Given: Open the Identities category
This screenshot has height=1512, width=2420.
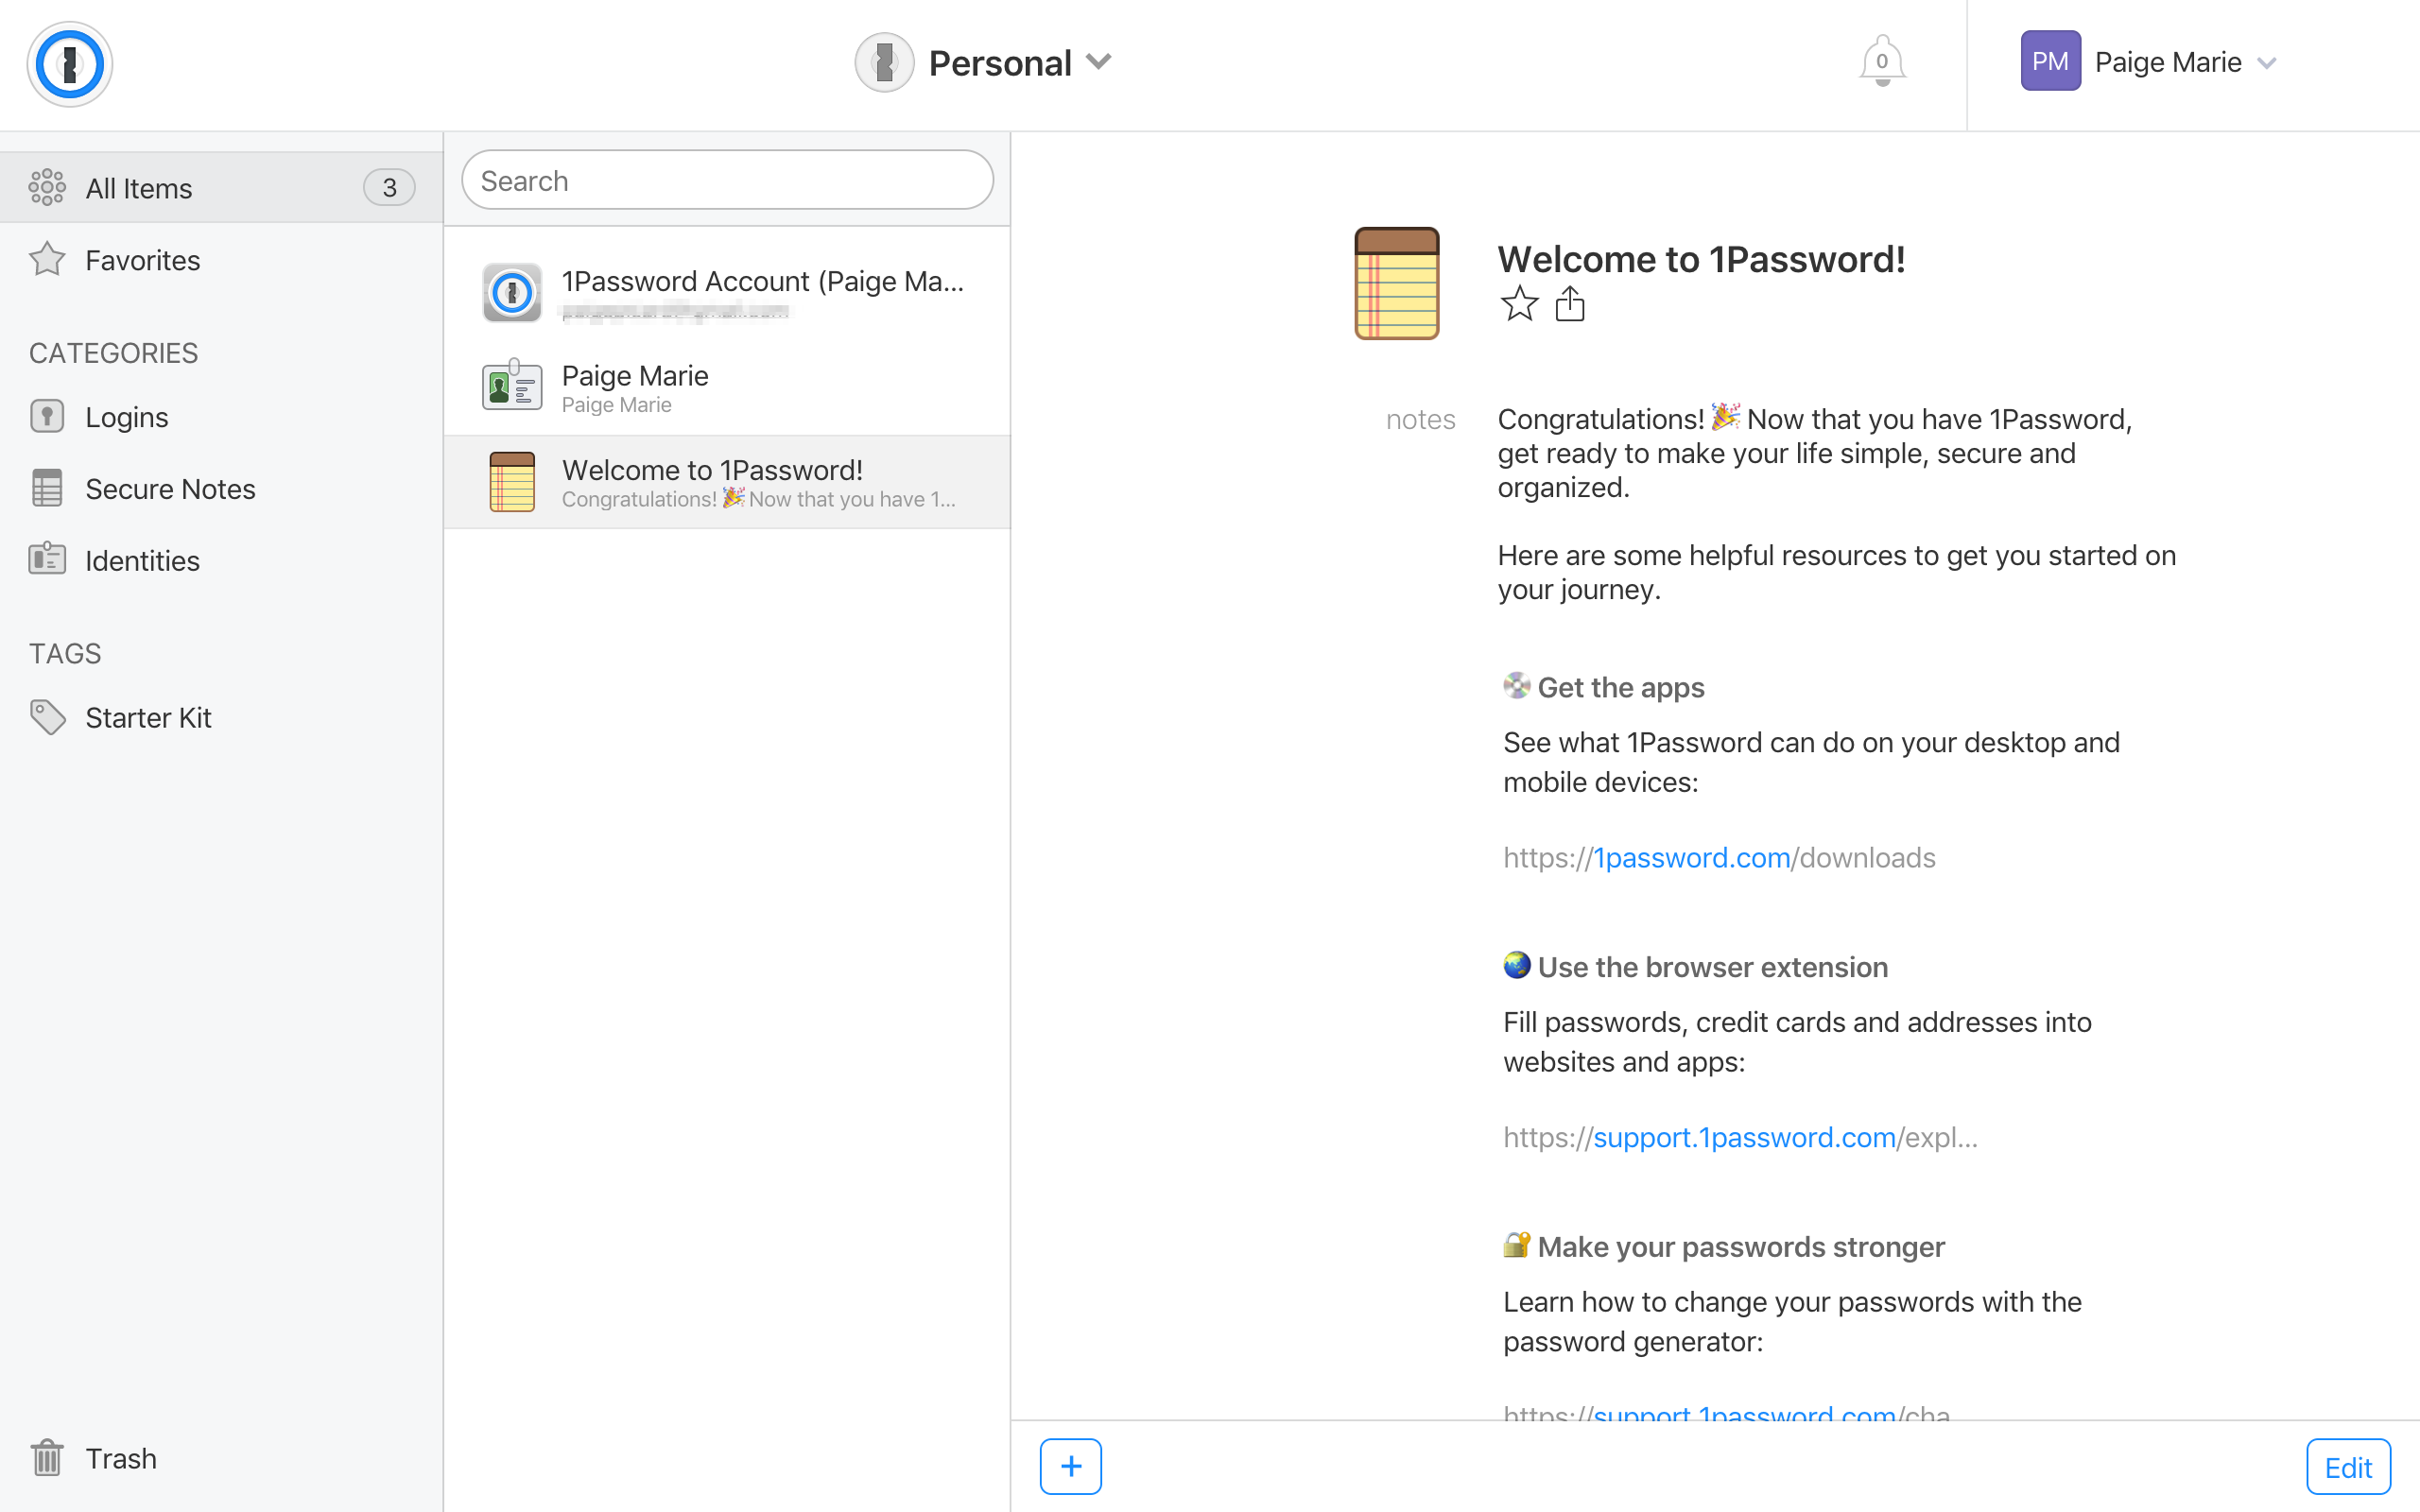Looking at the screenshot, I should point(221,560).
